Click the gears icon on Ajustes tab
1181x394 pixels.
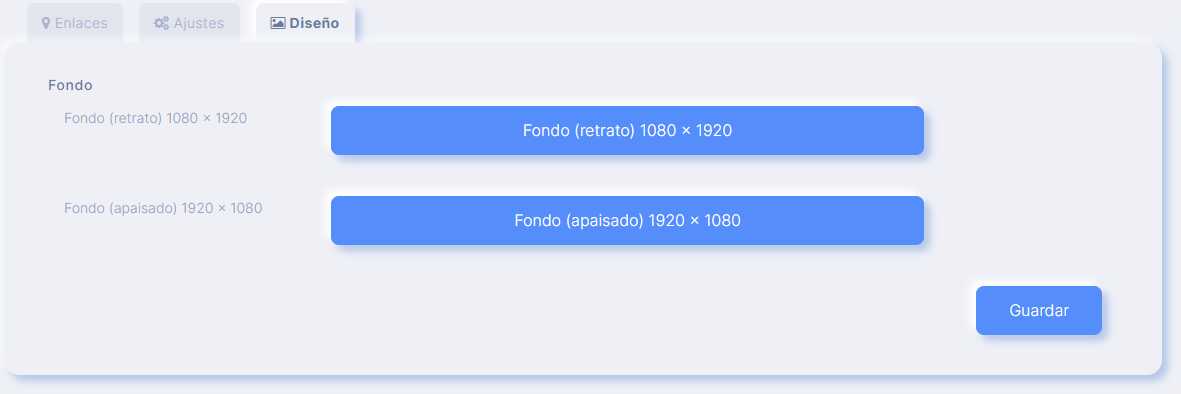click(161, 23)
